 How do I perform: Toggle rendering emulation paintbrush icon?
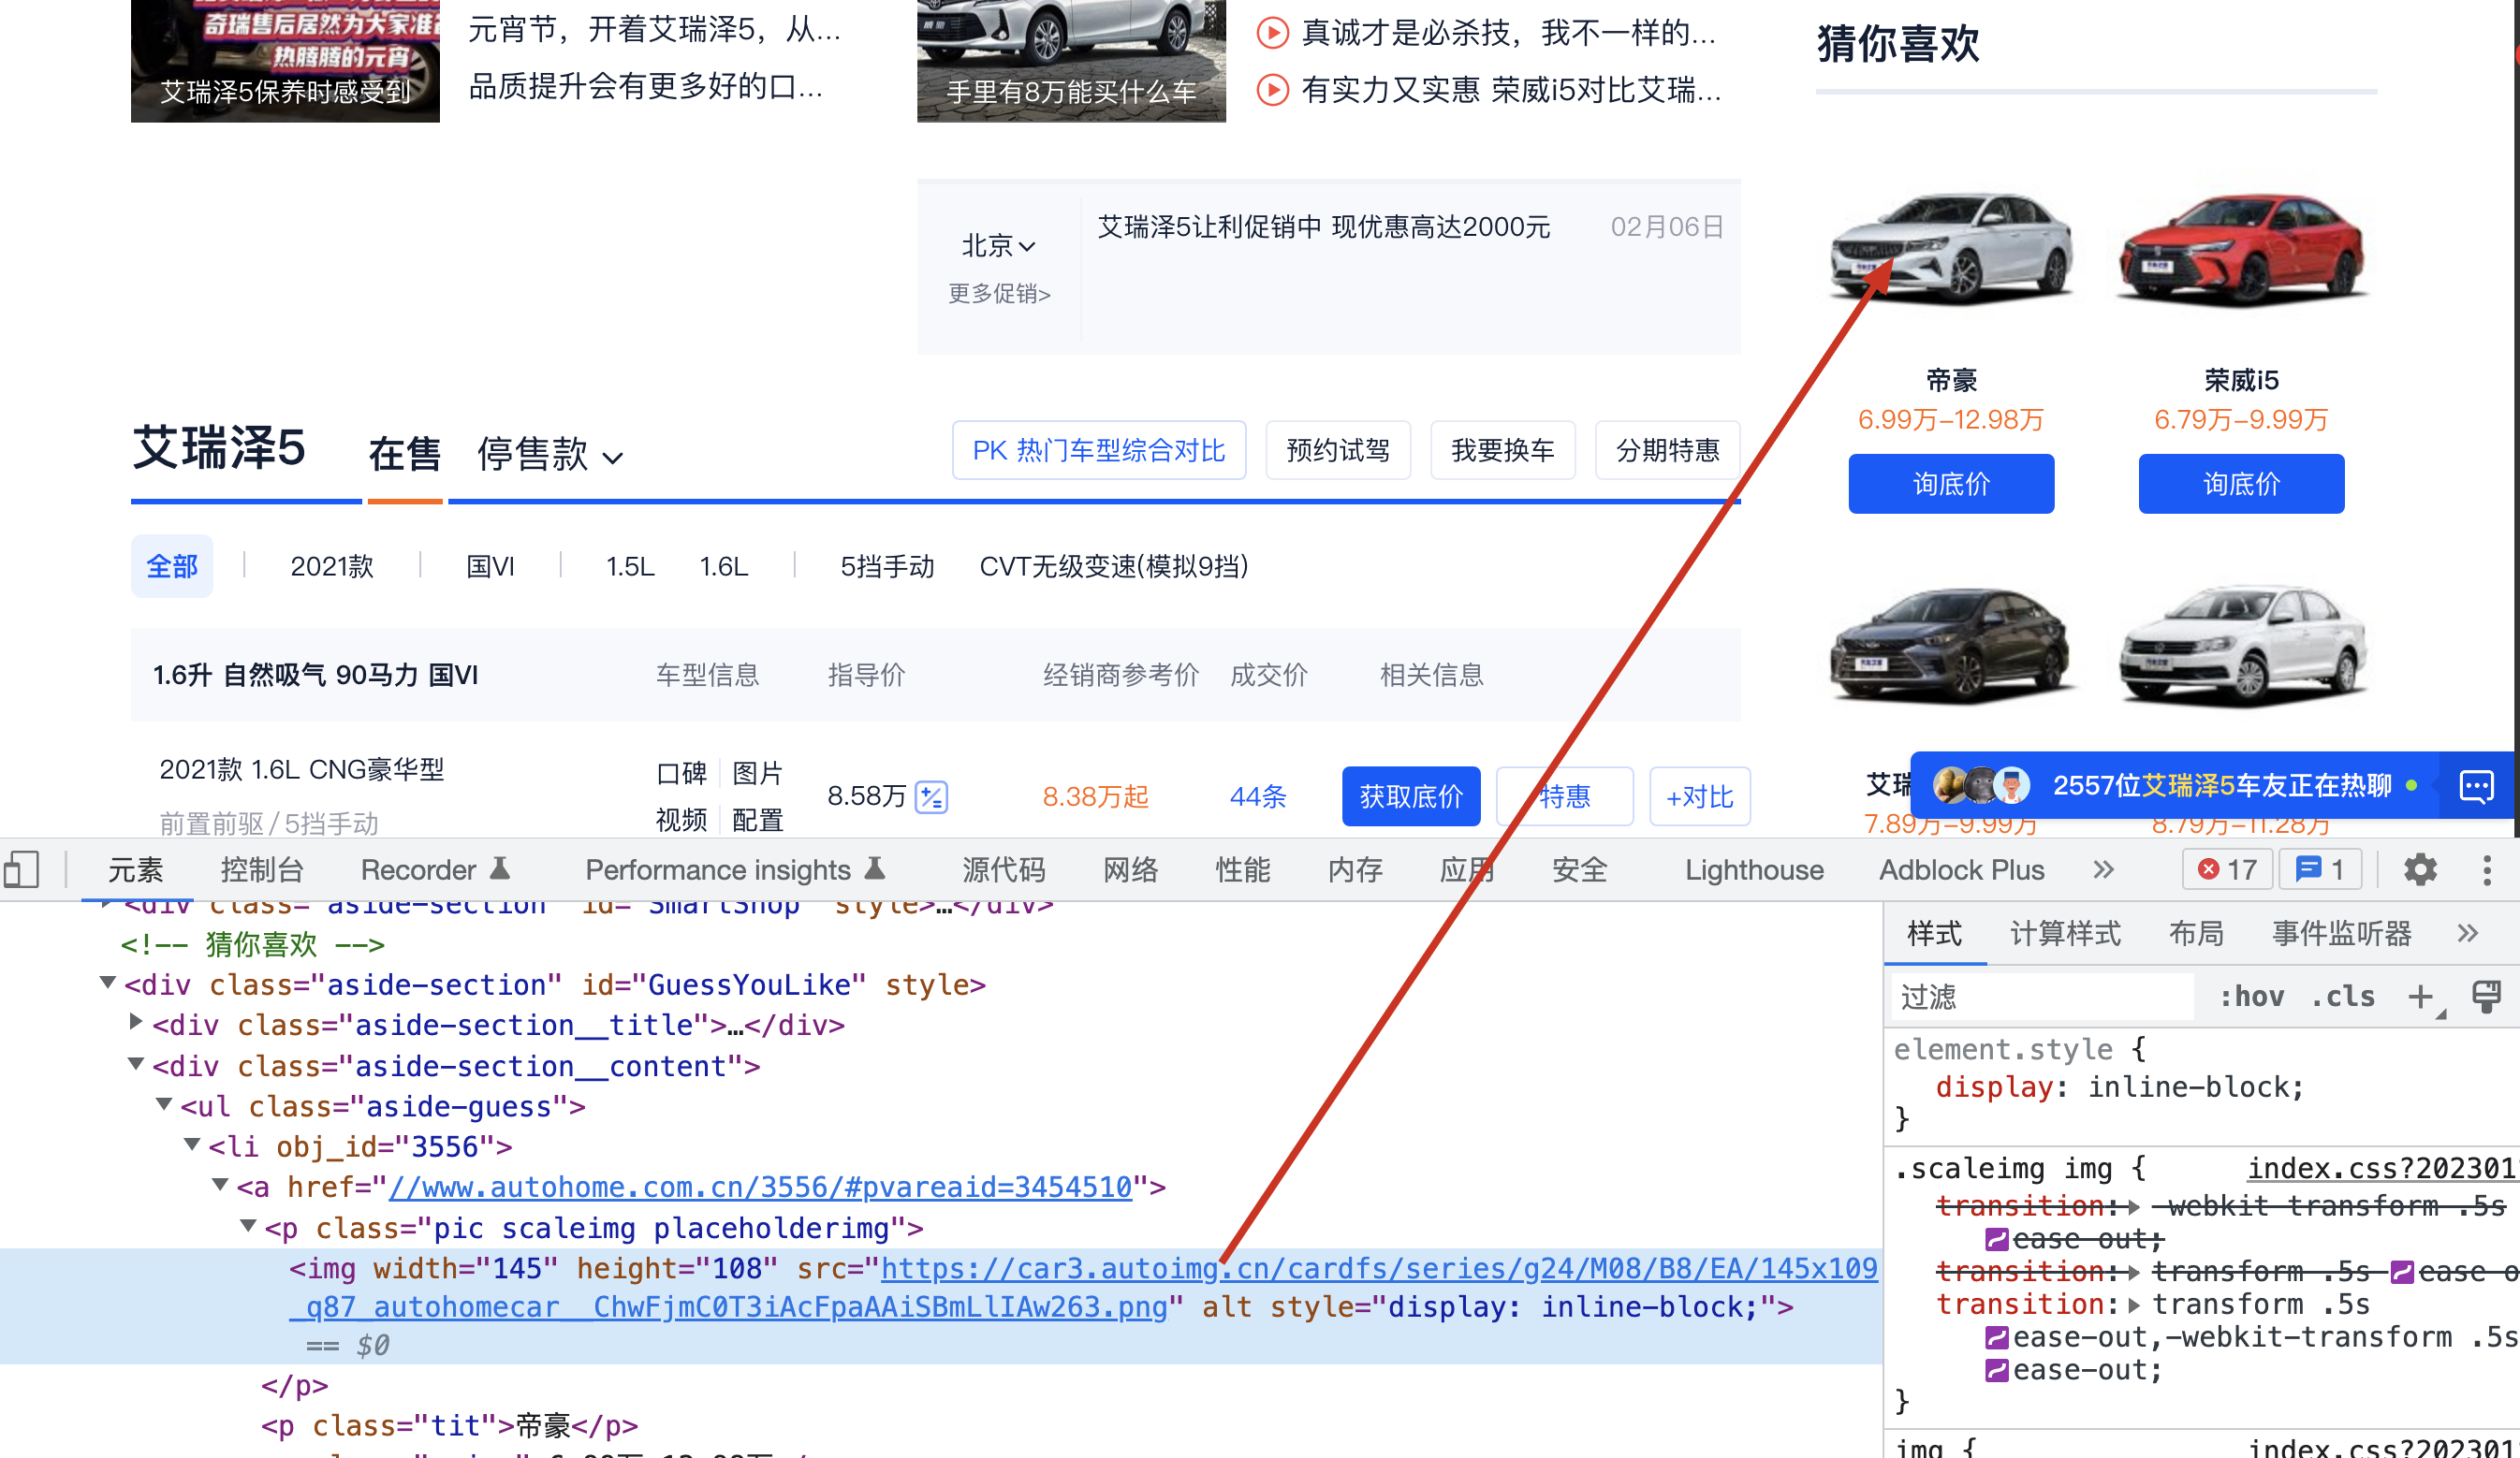[x=2486, y=996]
